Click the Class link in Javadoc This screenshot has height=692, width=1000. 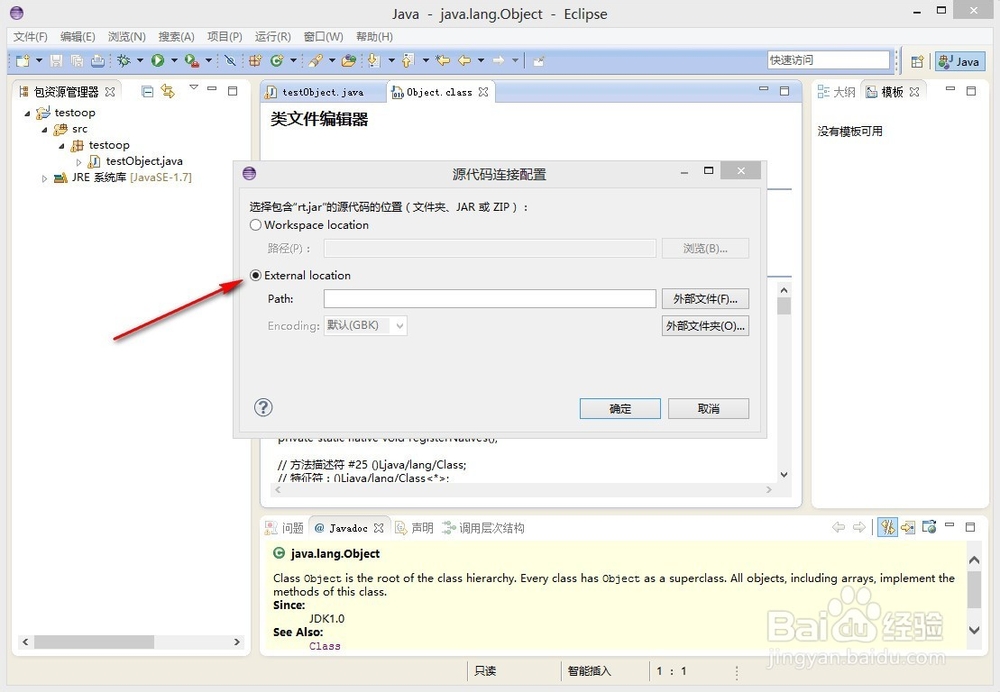click(x=325, y=645)
